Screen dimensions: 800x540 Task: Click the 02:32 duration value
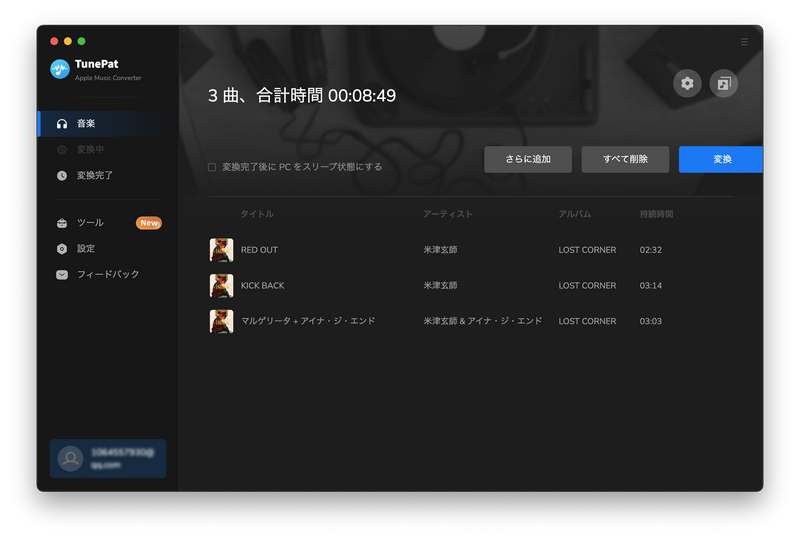651,250
